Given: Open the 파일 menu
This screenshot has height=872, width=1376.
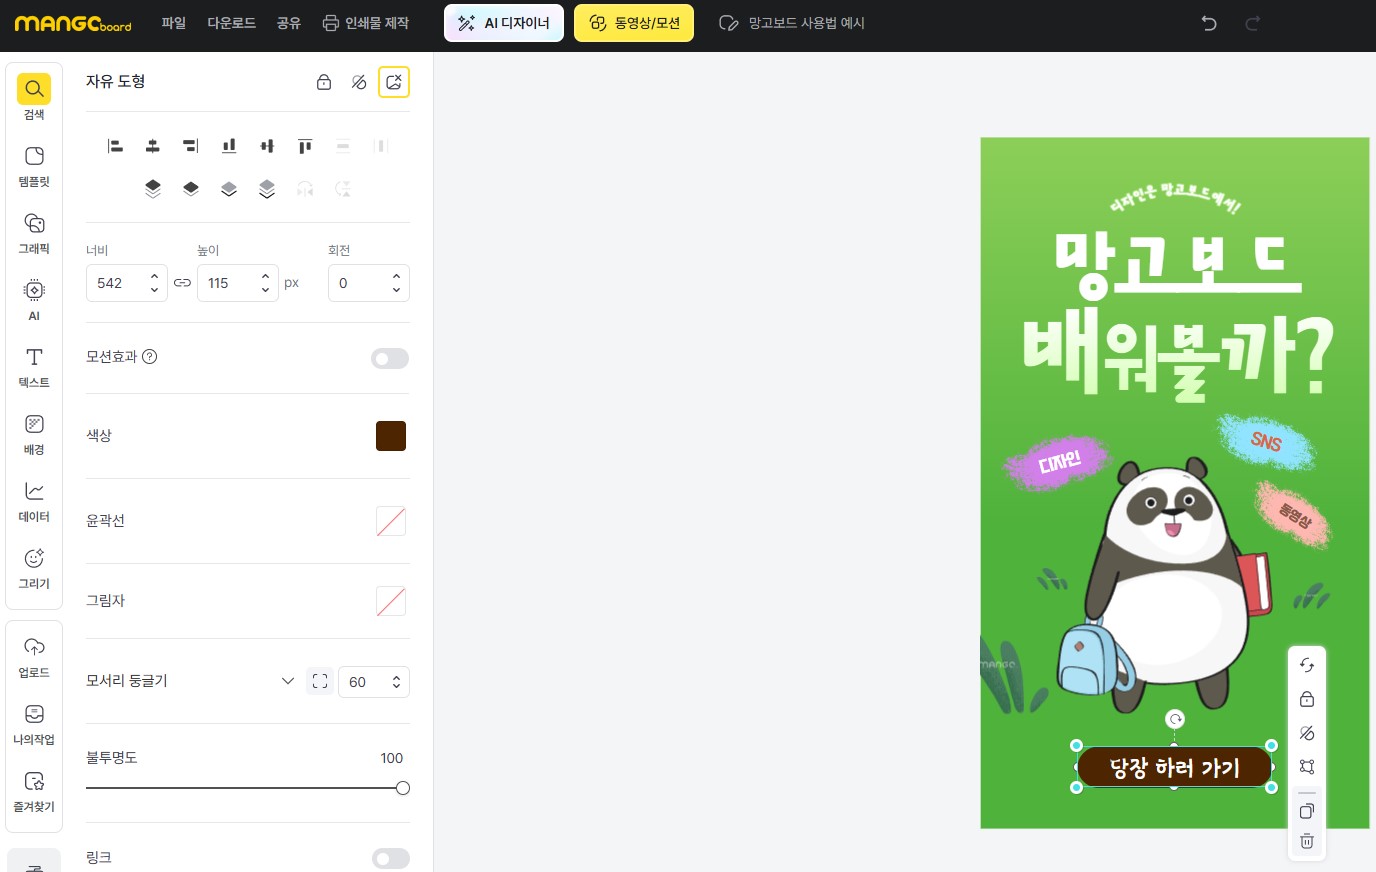Looking at the screenshot, I should [173, 23].
